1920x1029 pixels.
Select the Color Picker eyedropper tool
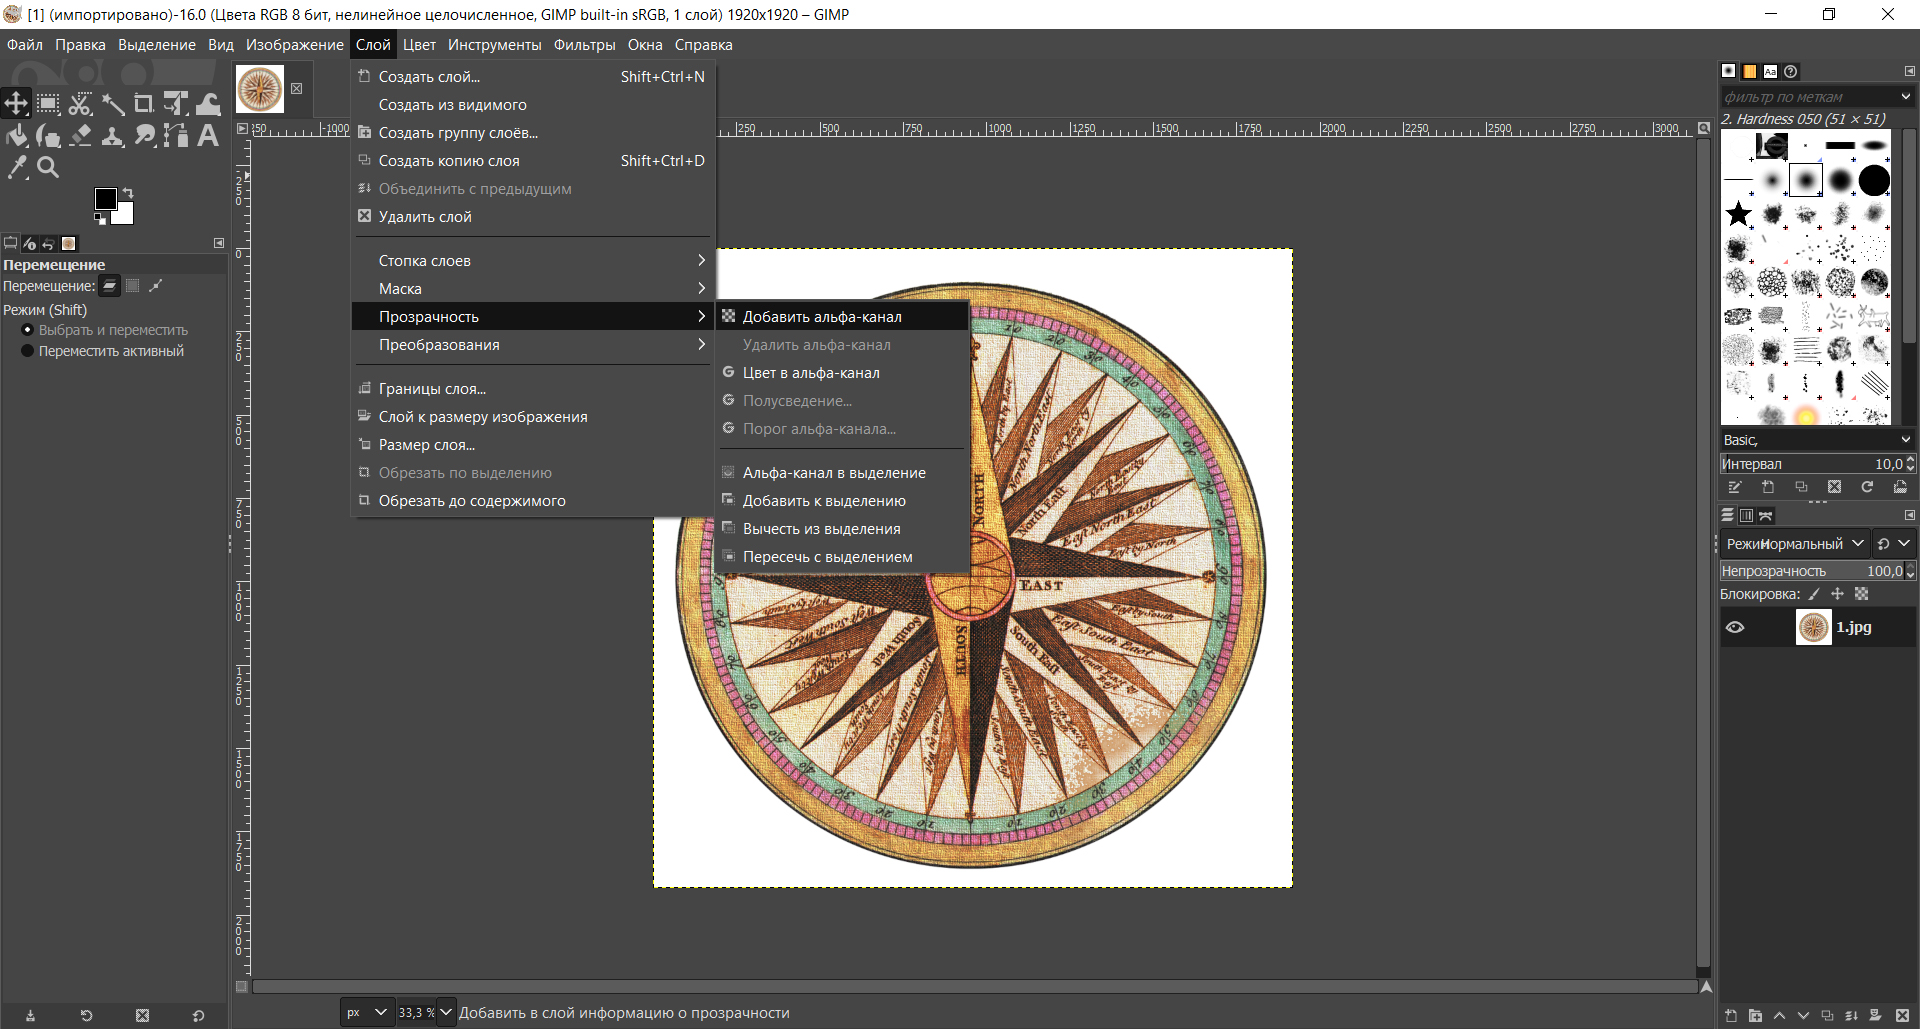16,167
